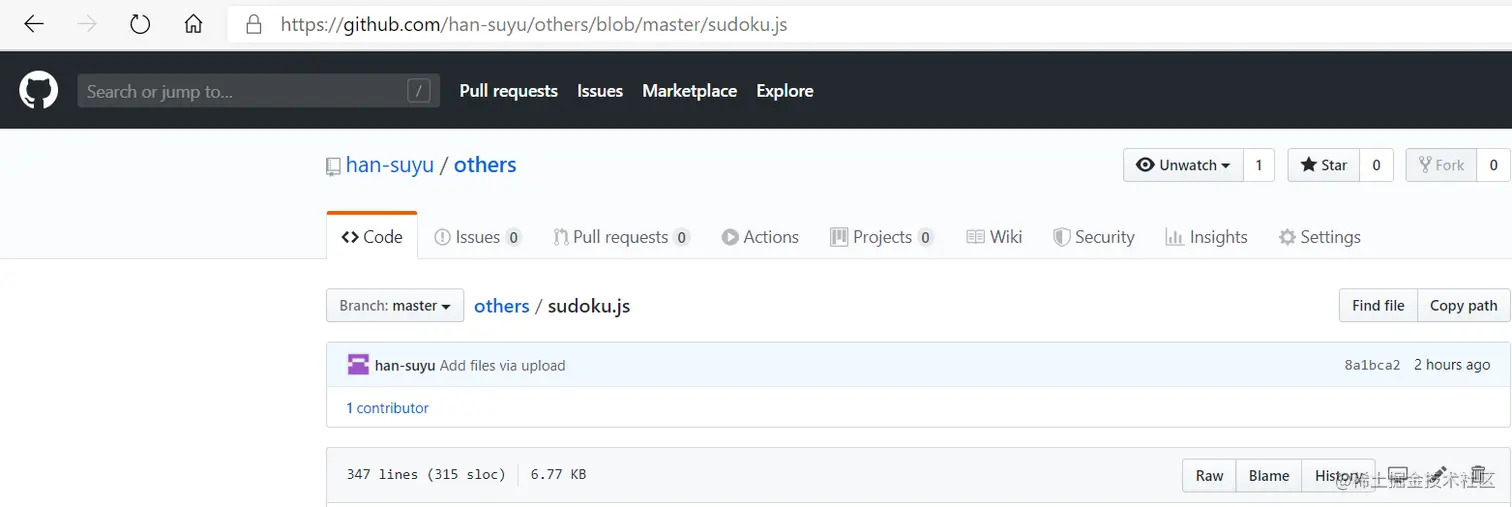The image size is (1512, 507).
Task: Edit sudoku.js with the pencil icon
Action: [1438, 476]
